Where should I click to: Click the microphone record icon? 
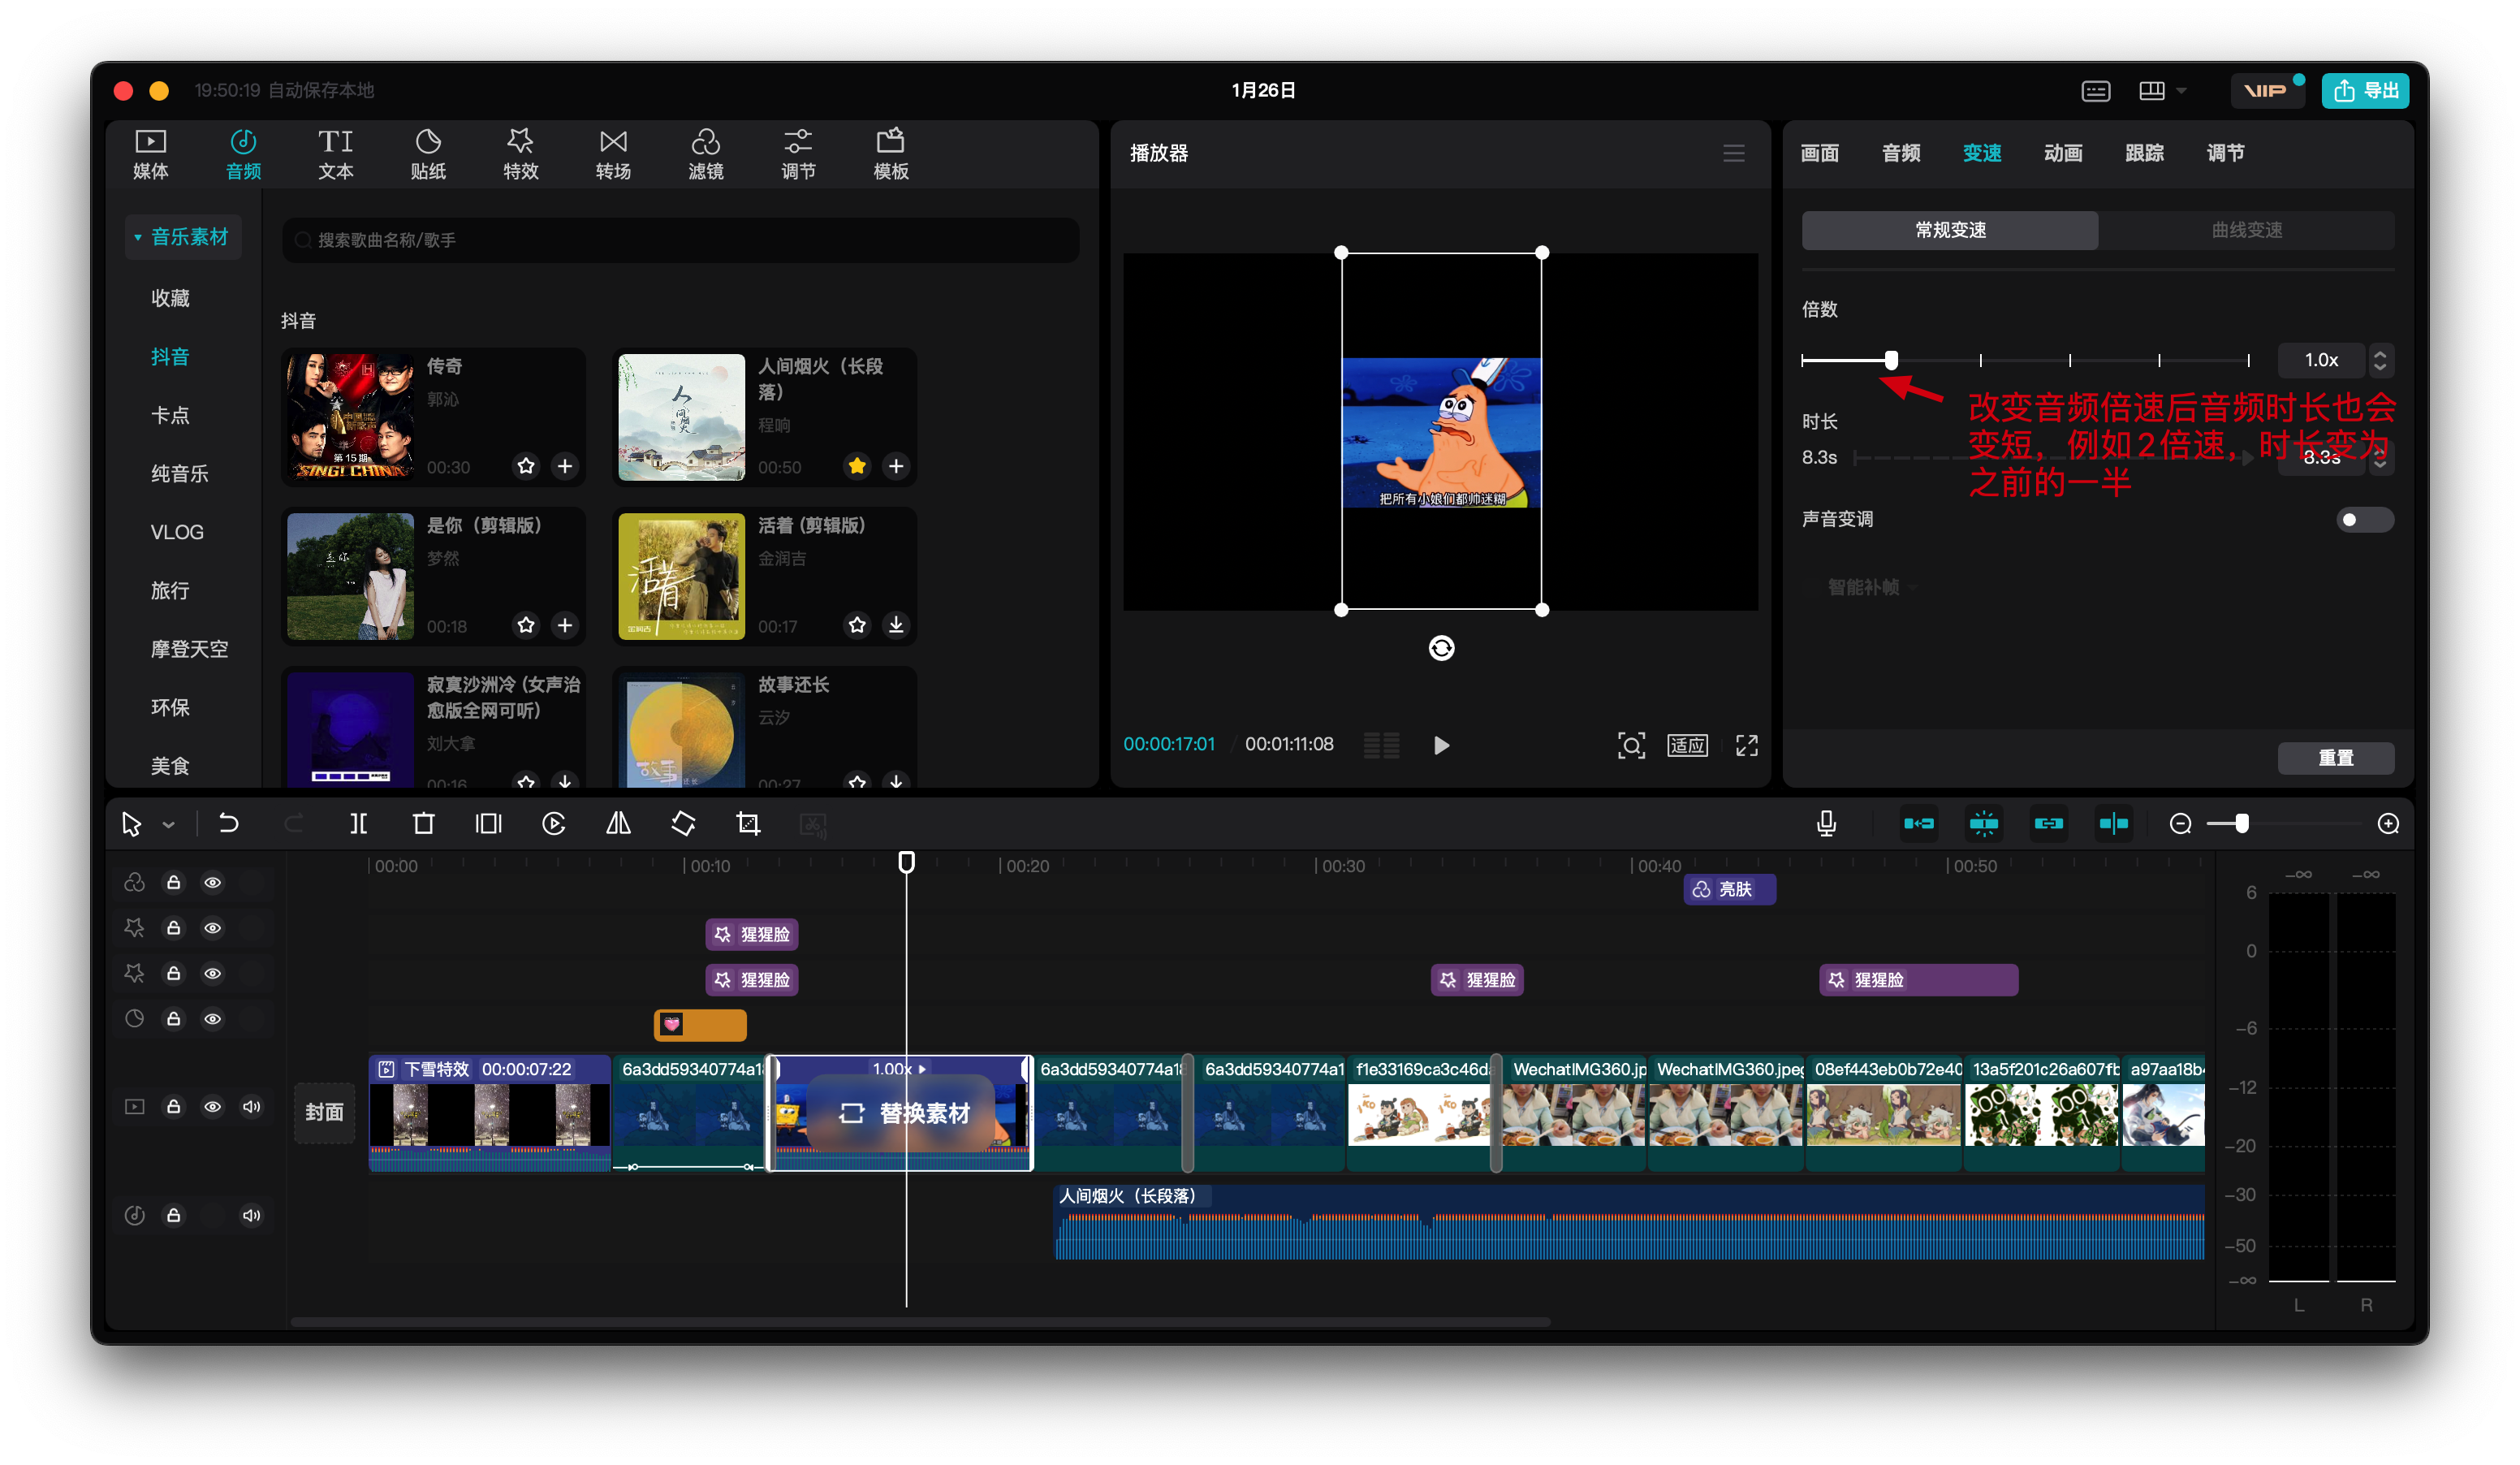(x=1826, y=823)
